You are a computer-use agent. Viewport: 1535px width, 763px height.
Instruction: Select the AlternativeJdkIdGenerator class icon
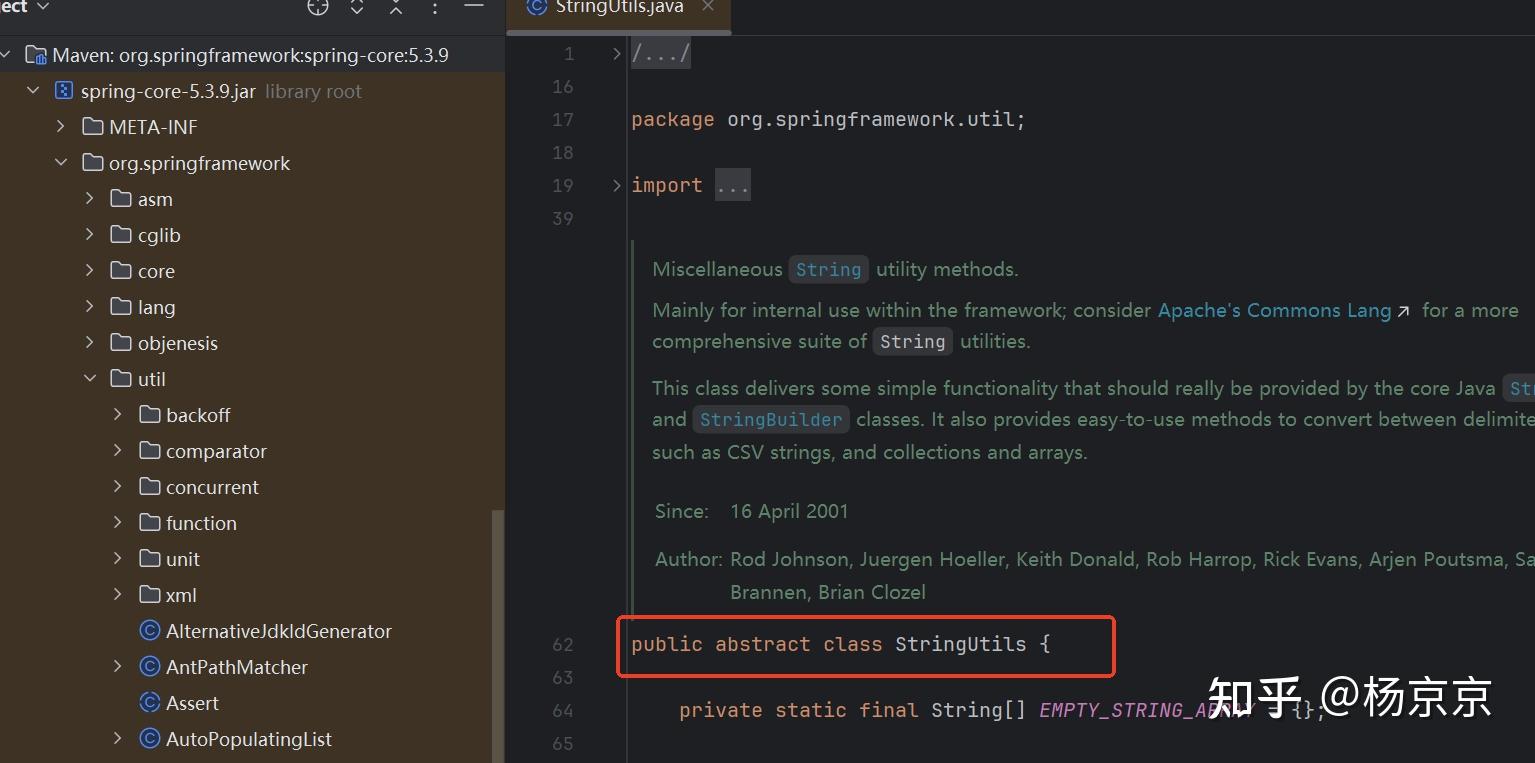tap(150, 631)
